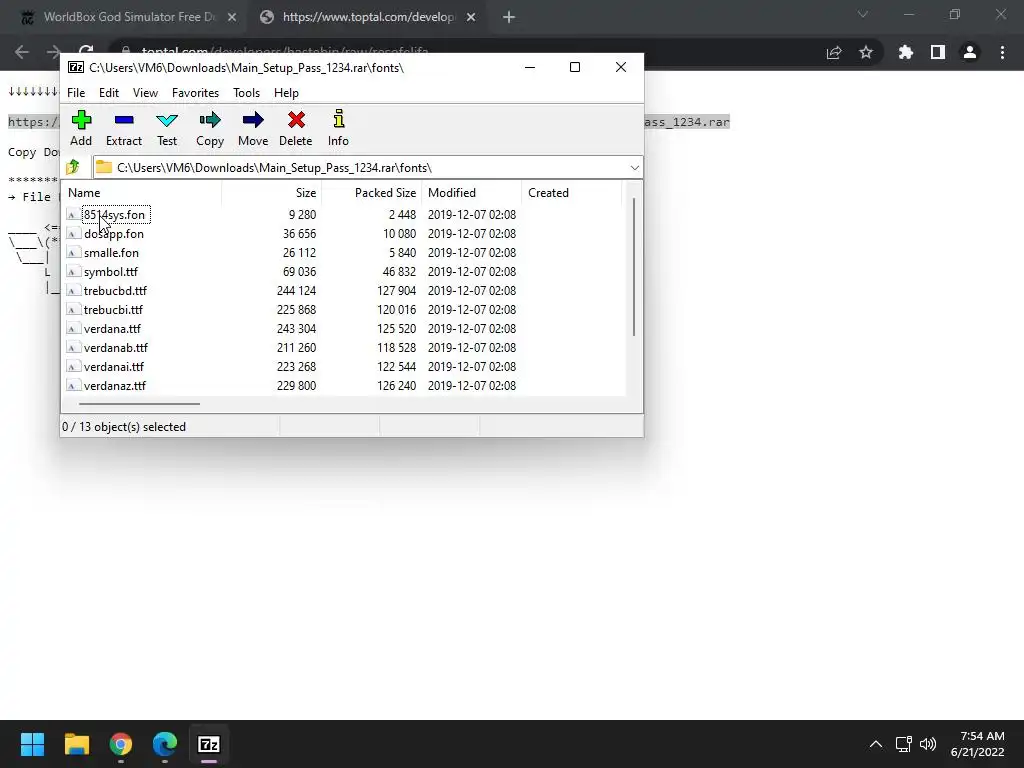The height and width of the screenshot is (768, 1024).
Task: Click Chrome's share page icon
Action: coord(834,52)
